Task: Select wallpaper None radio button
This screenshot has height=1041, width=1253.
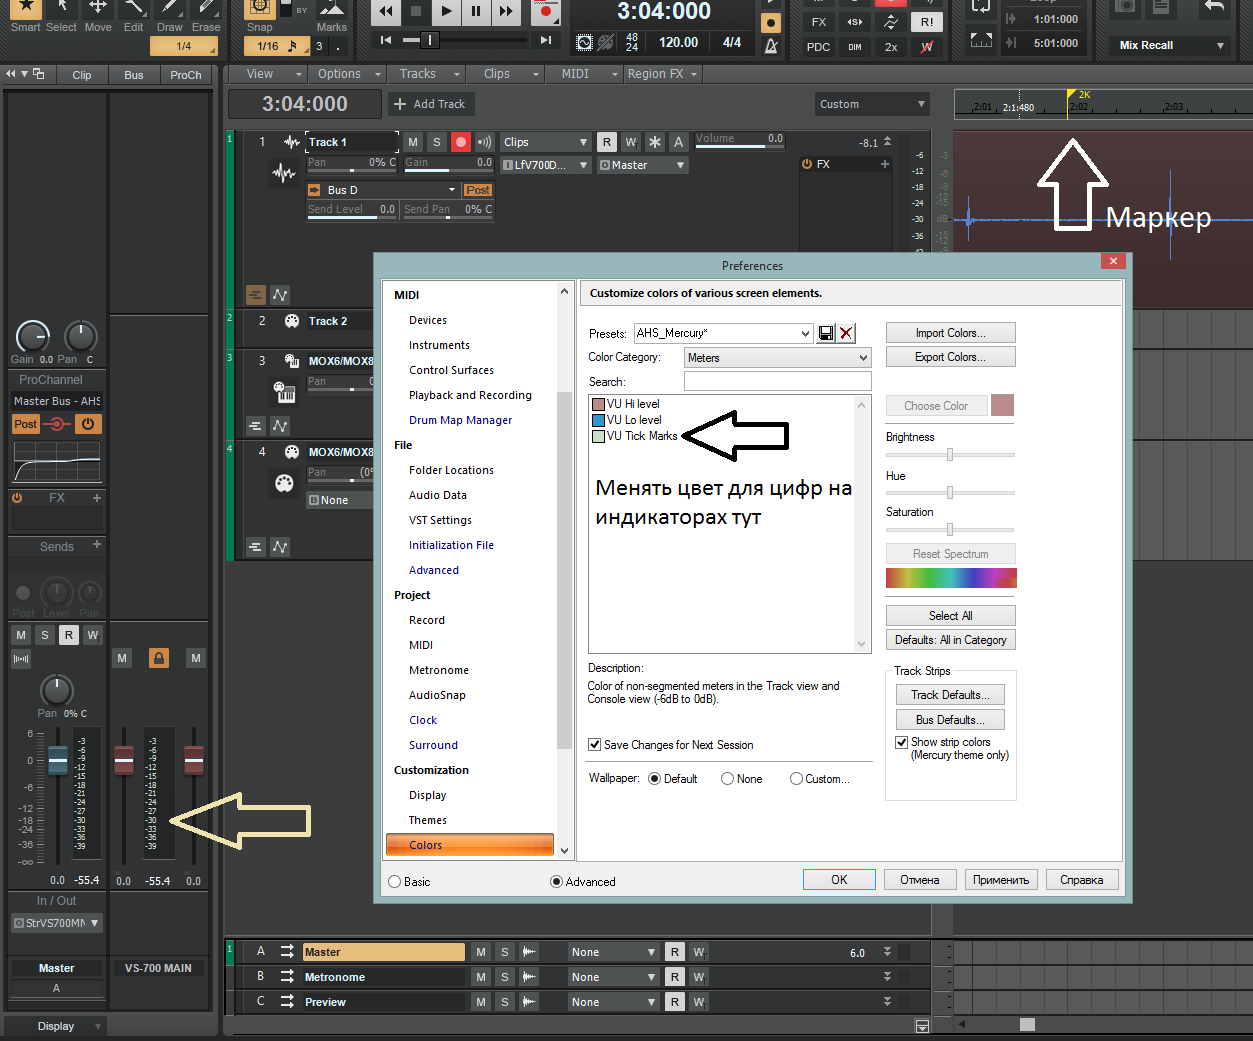Action: point(727,779)
